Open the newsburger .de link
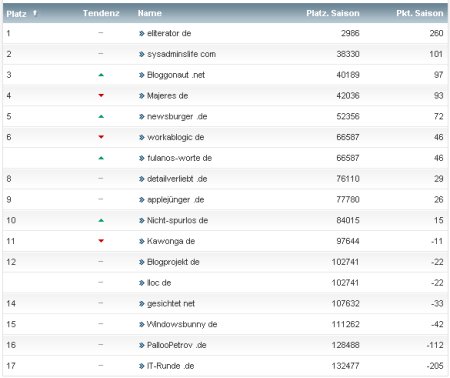 click(177, 116)
